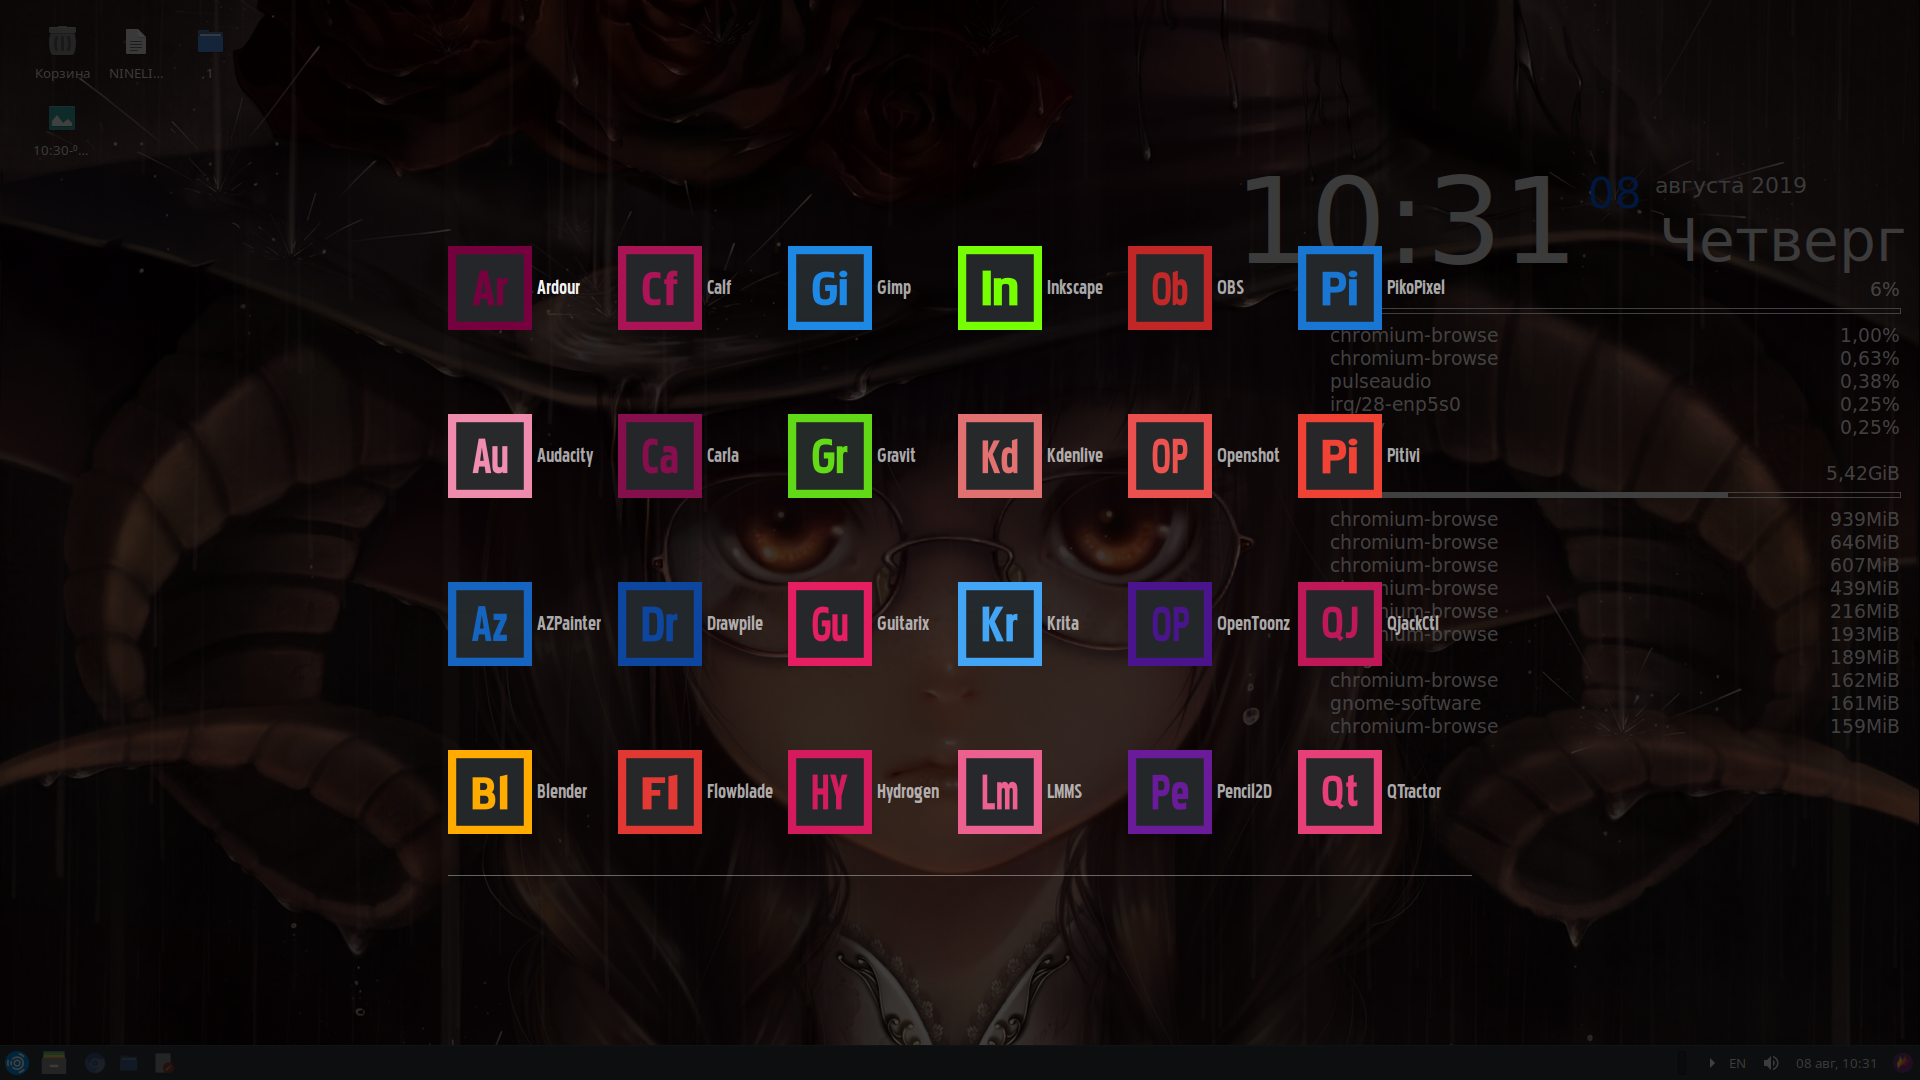The height and width of the screenshot is (1080, 1920).
Task: Start Hydrogen with the HY icon
Action: click(830, 792)
